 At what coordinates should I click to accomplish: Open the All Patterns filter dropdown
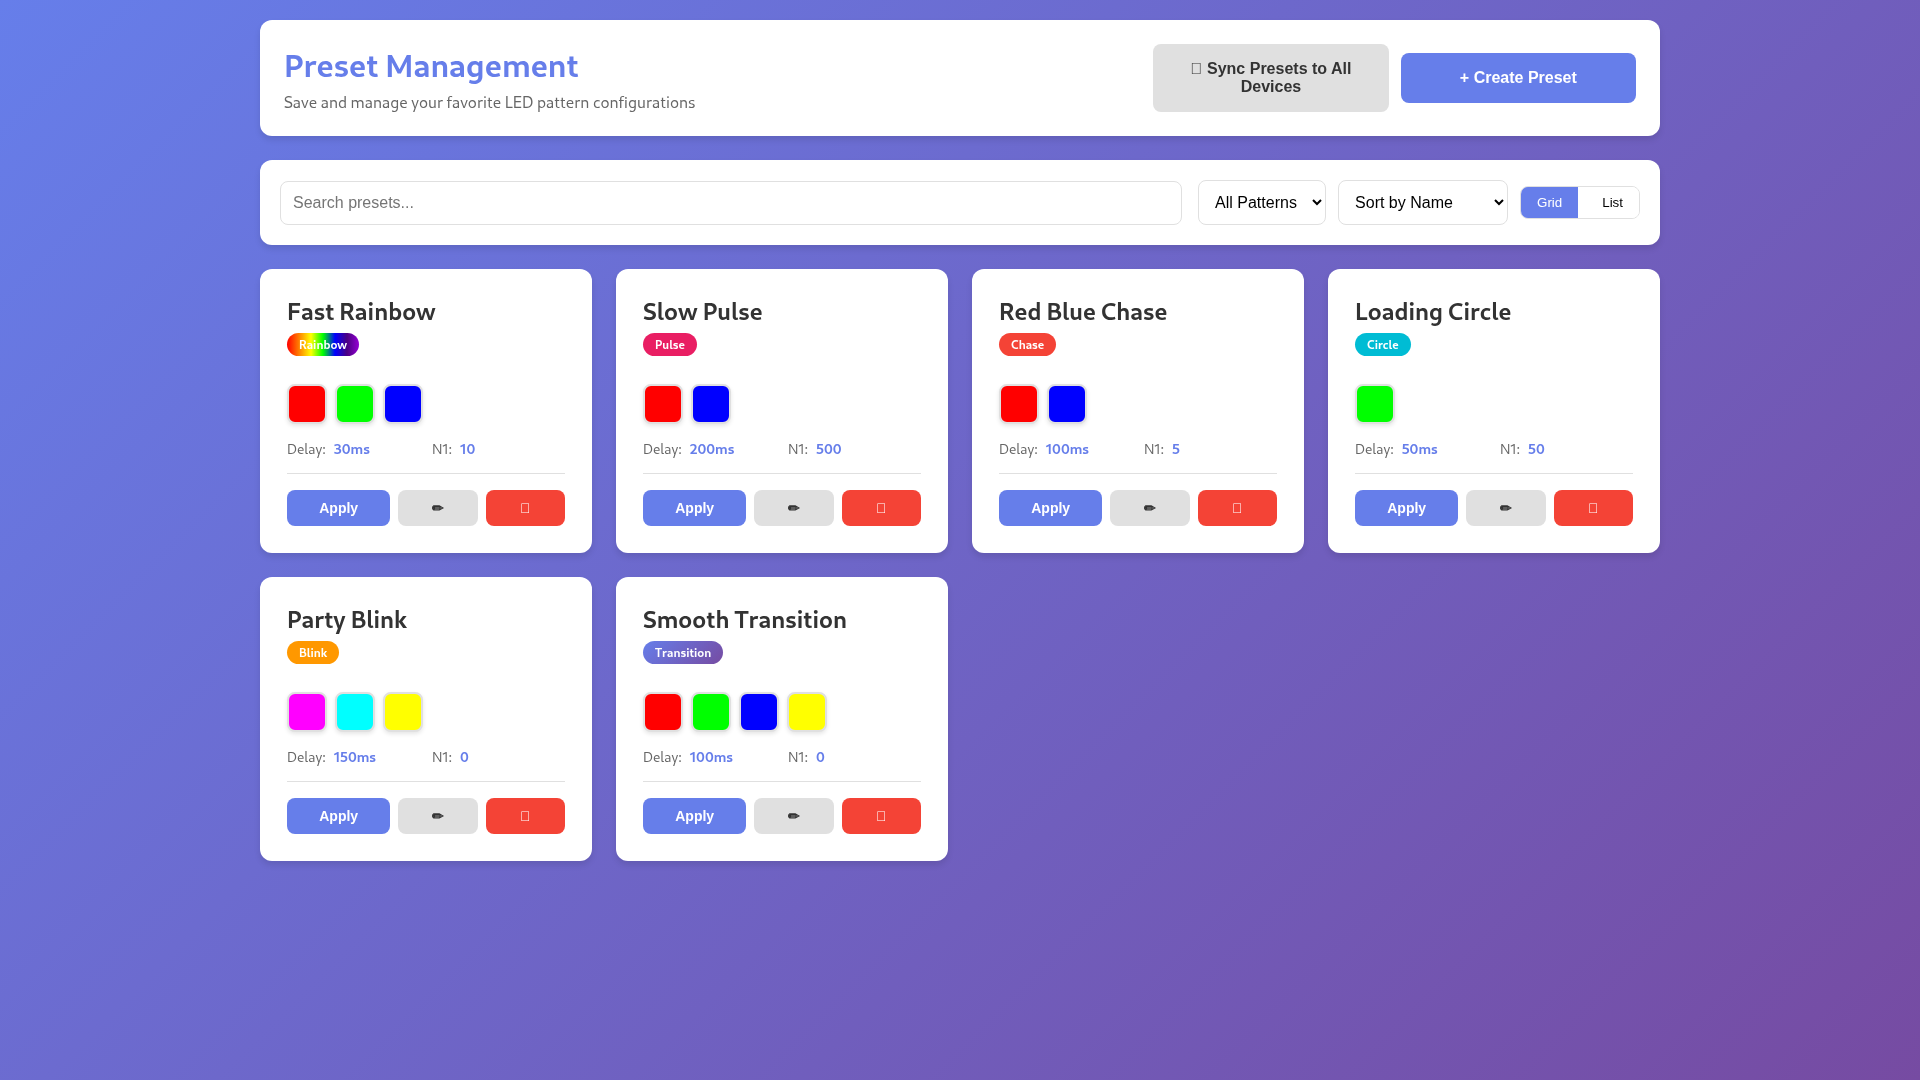click(x=1261, y=202)
